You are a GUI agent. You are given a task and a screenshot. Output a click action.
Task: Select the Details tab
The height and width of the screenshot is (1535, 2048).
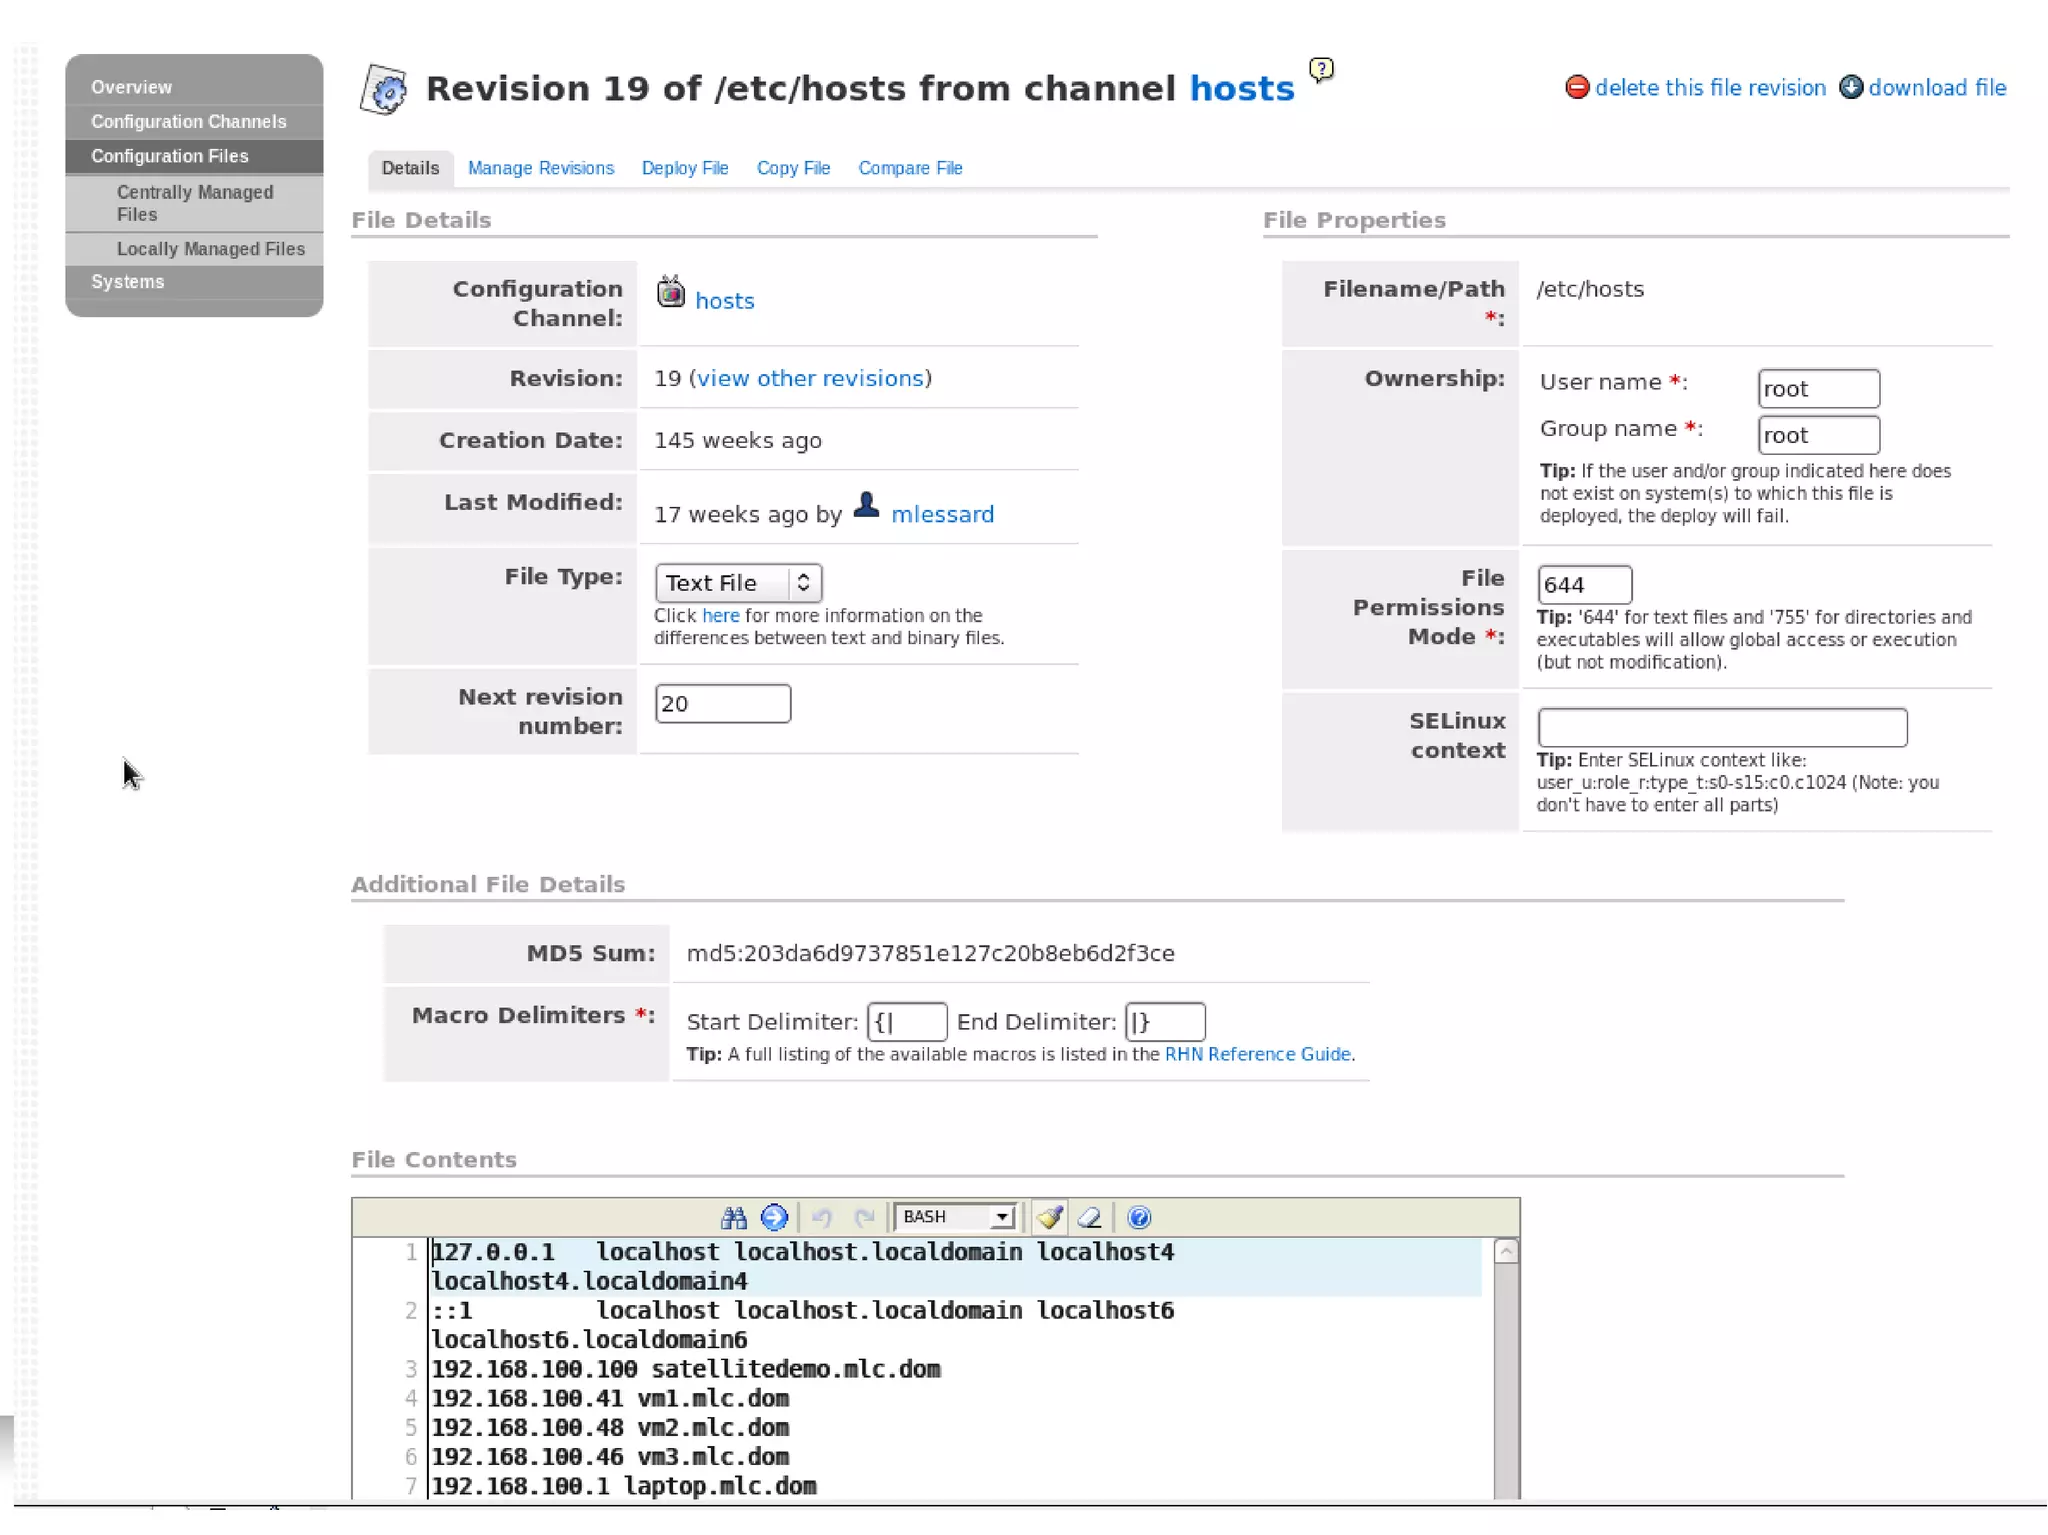(x=410, y=168)
